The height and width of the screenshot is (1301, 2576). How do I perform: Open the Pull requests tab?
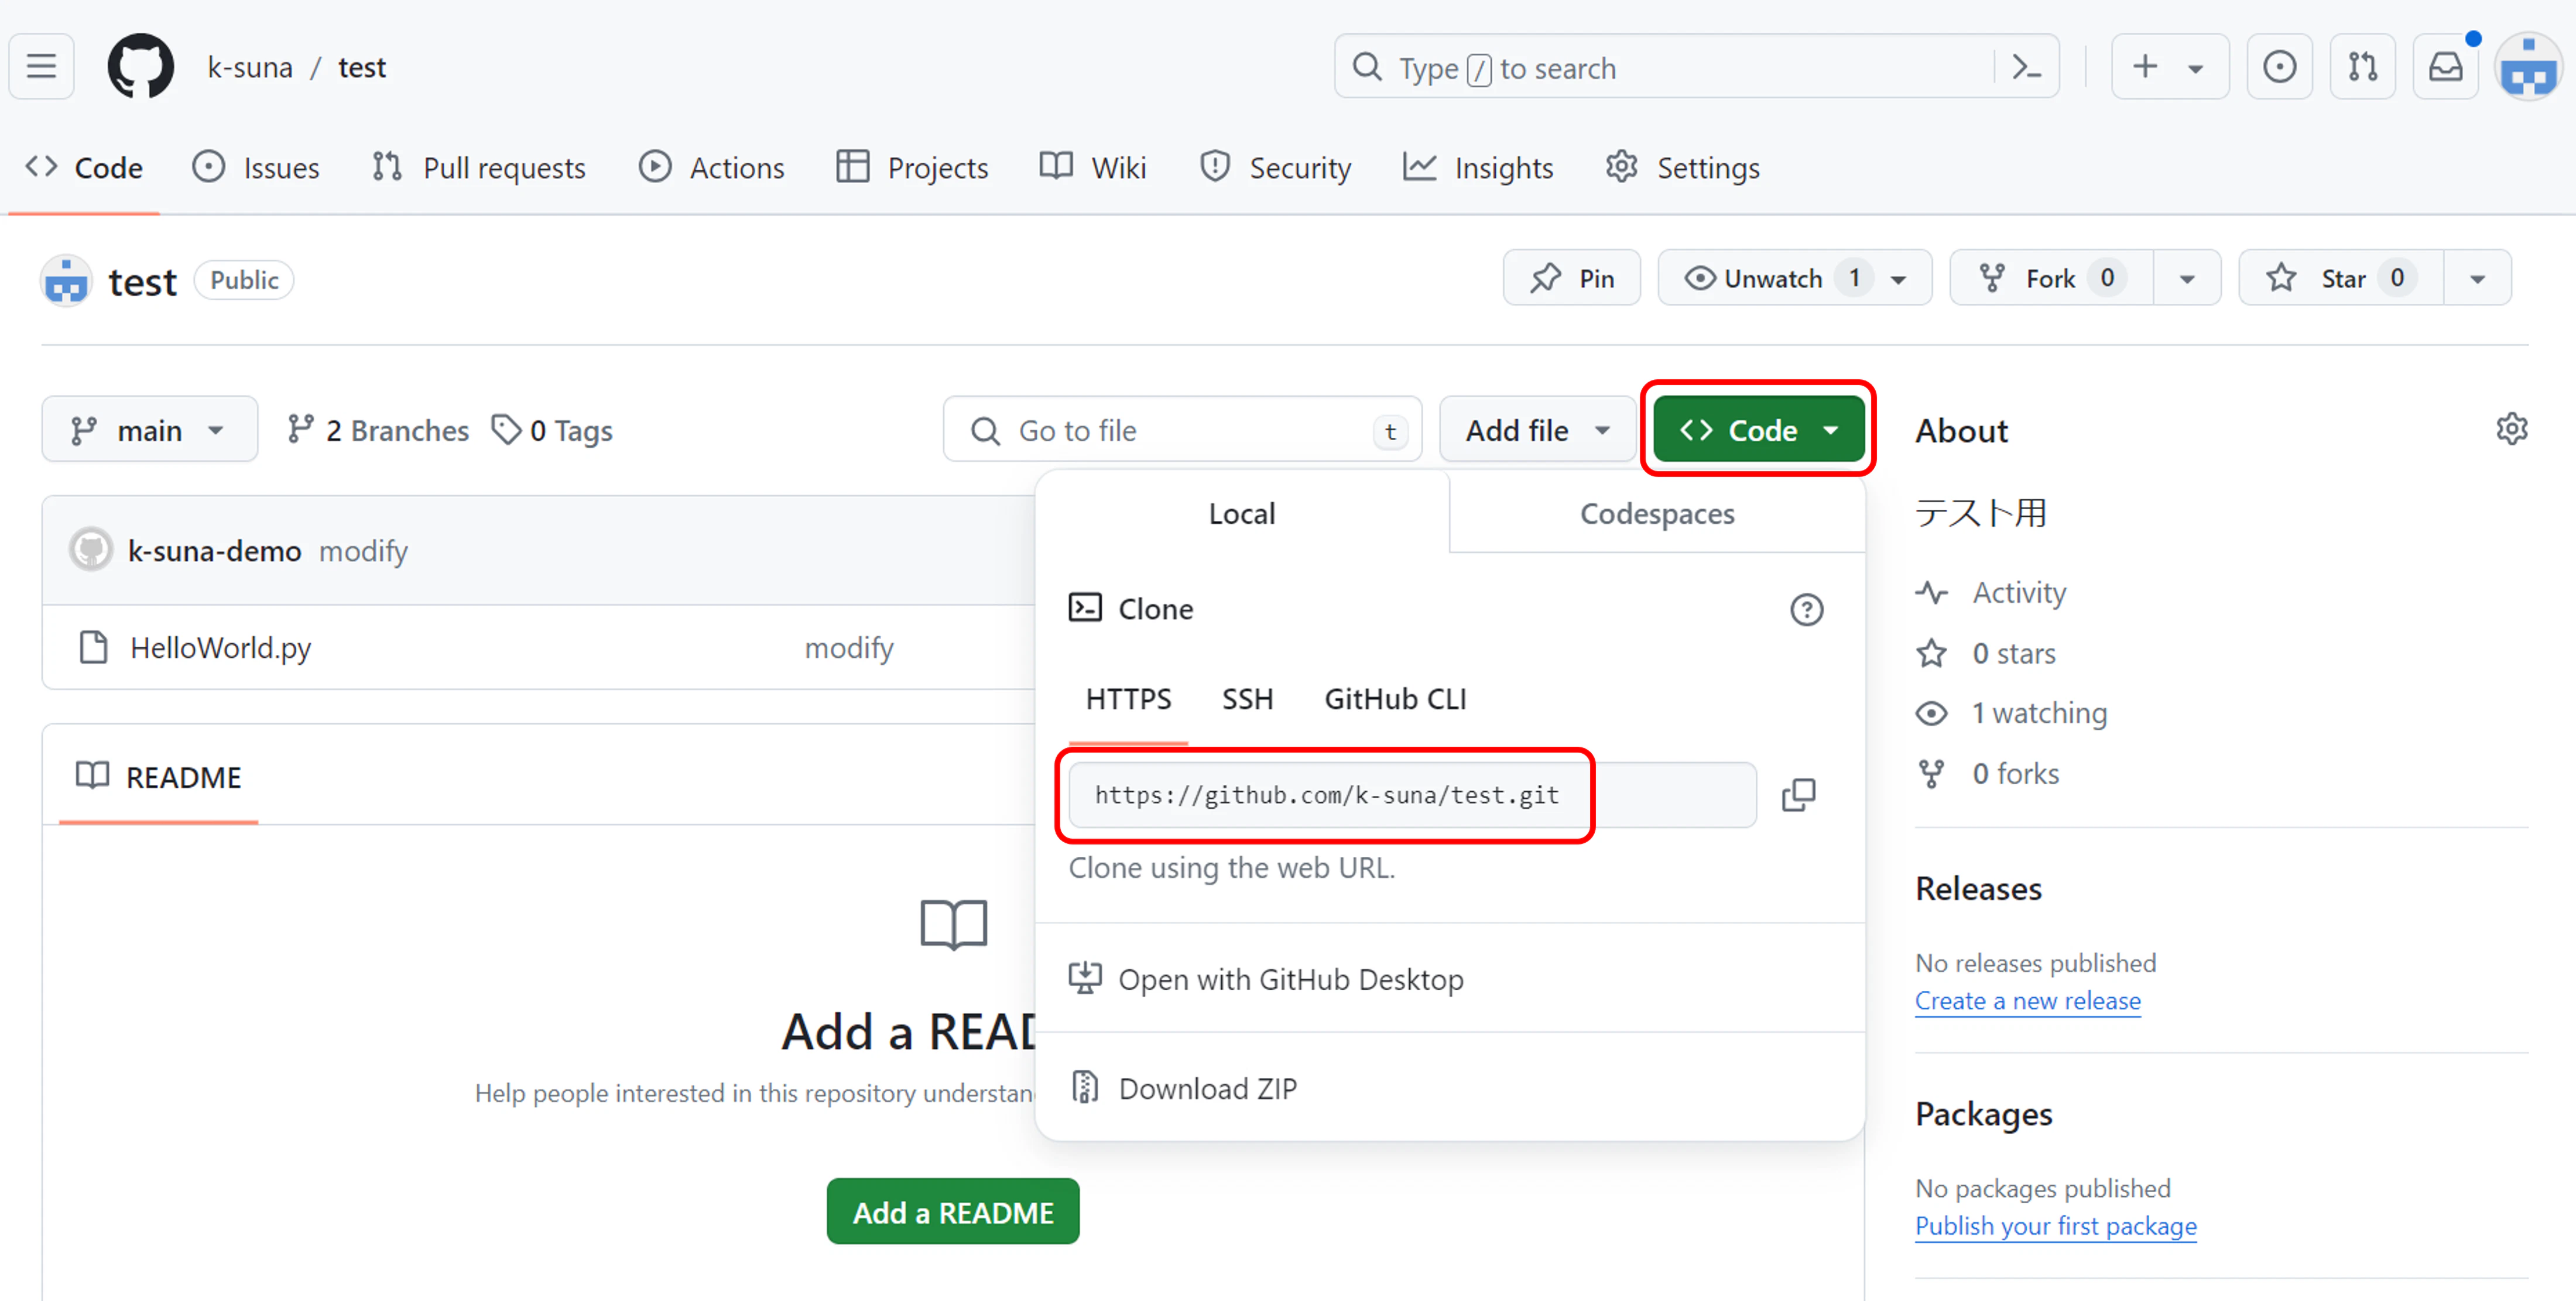pos(478,167)
